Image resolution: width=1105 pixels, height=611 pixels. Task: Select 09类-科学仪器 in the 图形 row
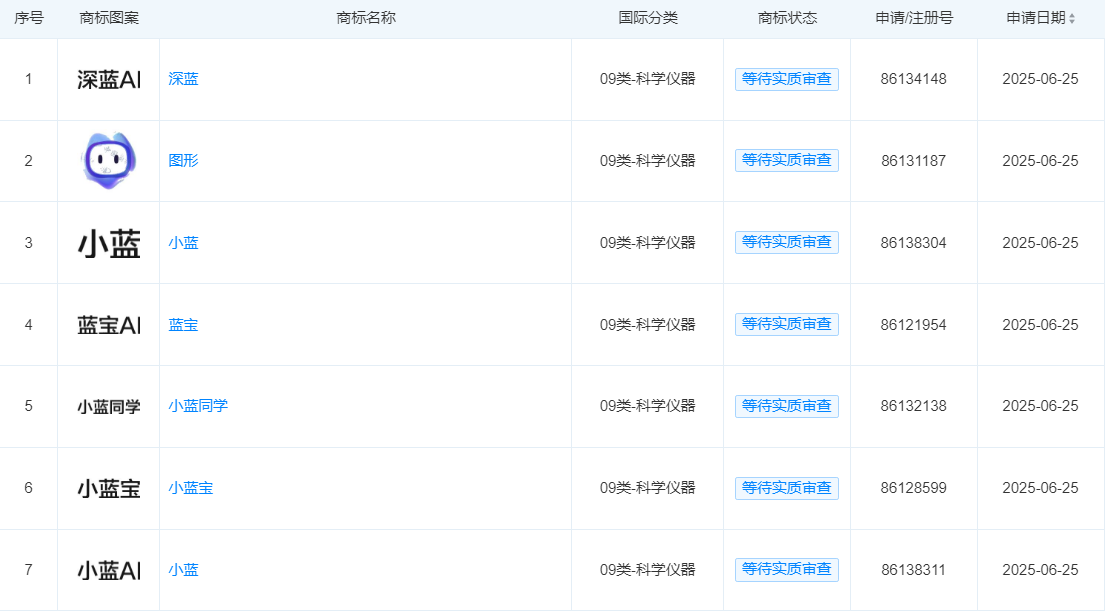(648, 161)
